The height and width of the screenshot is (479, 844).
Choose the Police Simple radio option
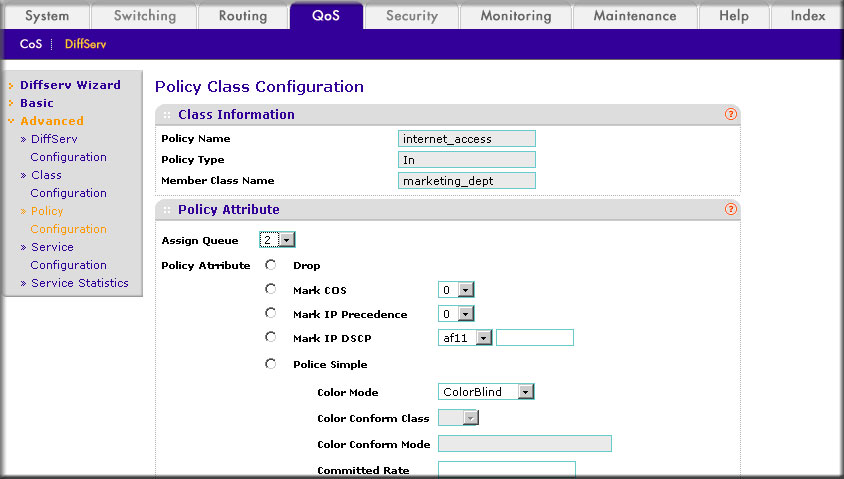click(x=271, y=364)
